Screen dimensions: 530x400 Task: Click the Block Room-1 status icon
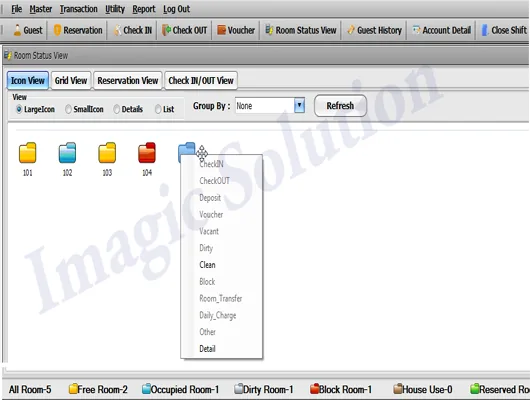314,389
